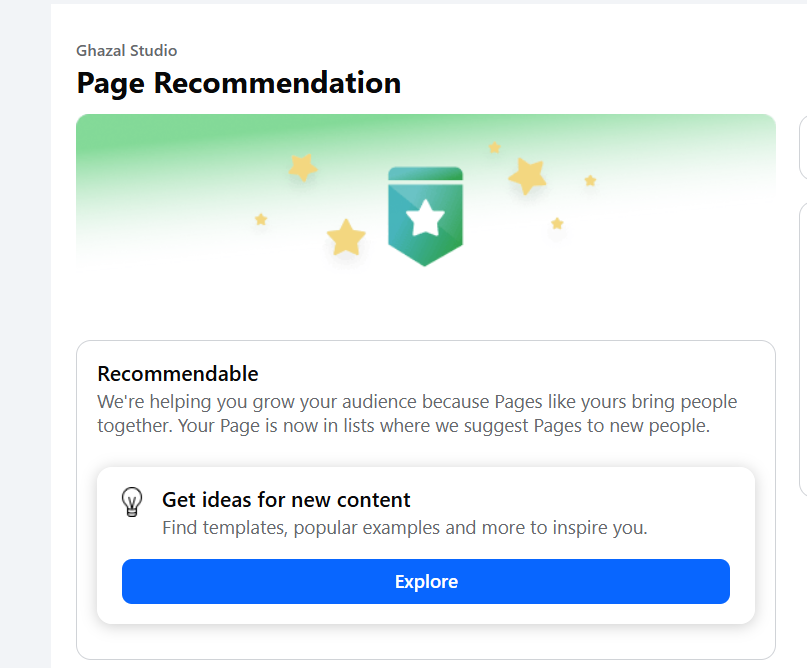Click the blue Explore button
Viewport: 807px width, 668px height.
426,581
